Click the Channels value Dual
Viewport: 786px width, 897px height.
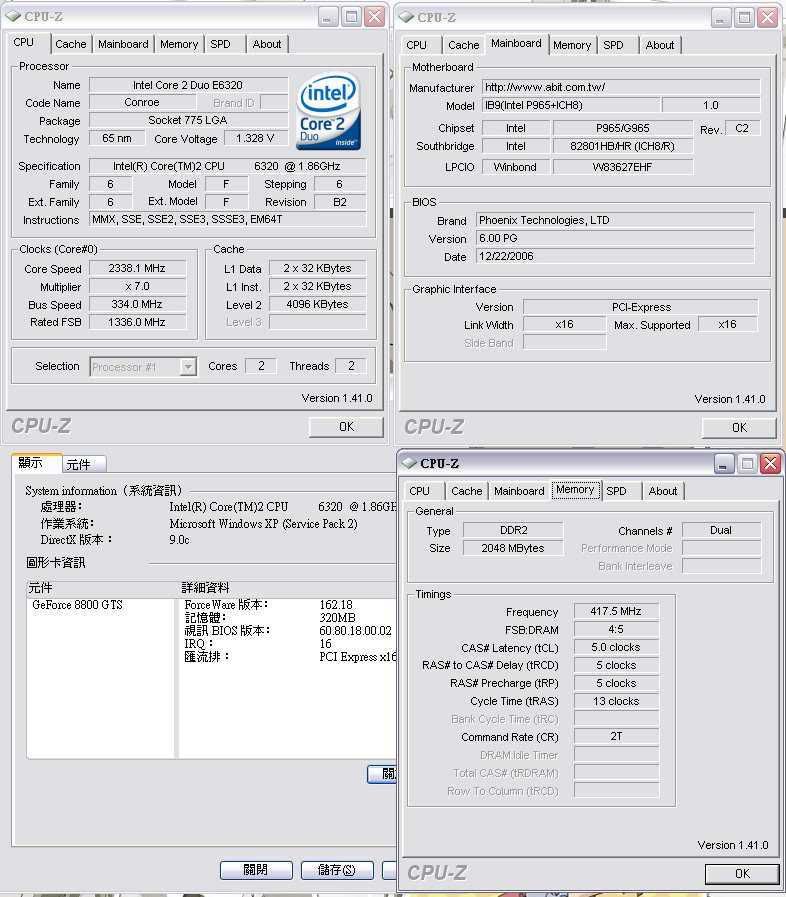(721, 530)
